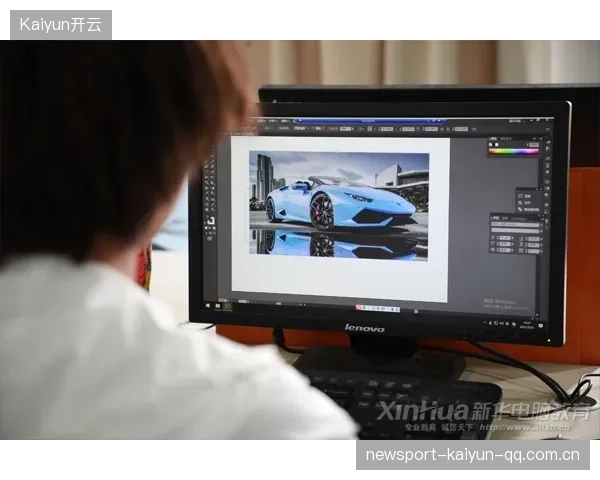Open the workspace switcher in title bar
The width and height of the screenshot is (600, 480).
coord(515,121)
